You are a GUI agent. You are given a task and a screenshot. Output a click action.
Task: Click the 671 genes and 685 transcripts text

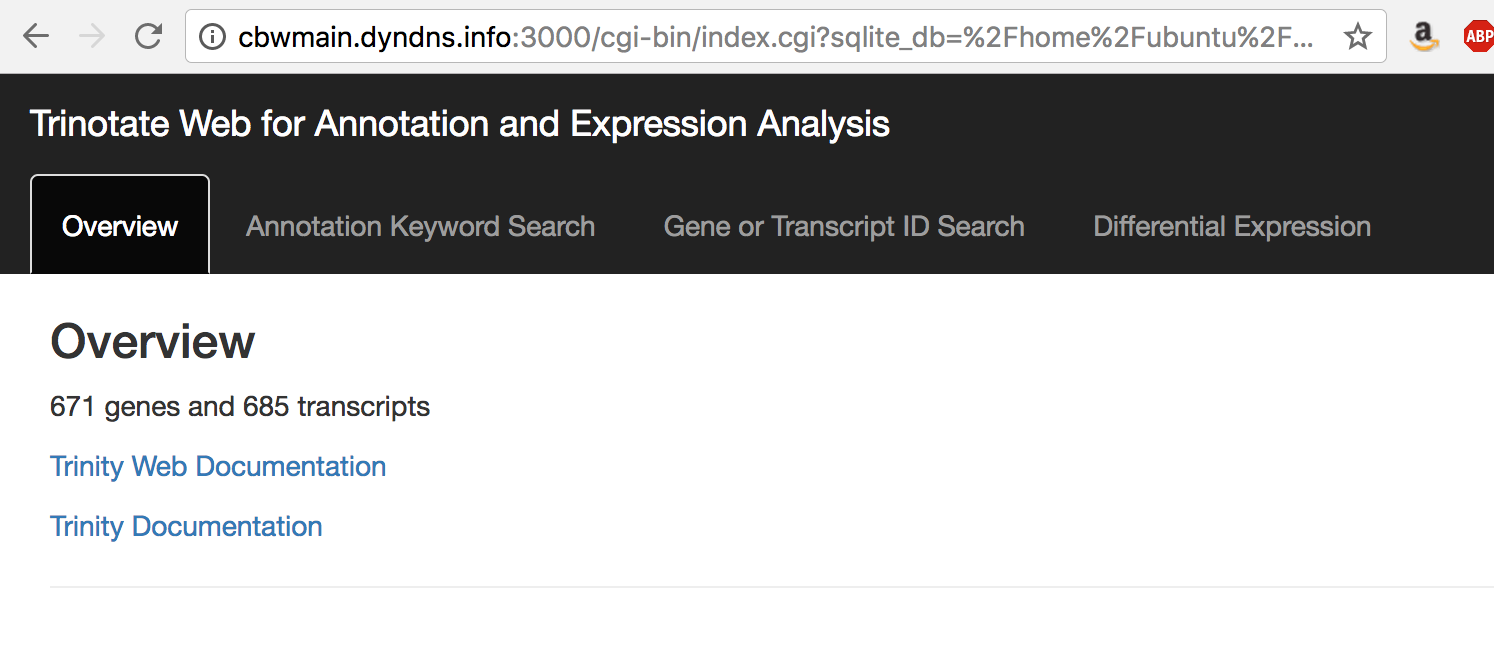click(240, 407)
